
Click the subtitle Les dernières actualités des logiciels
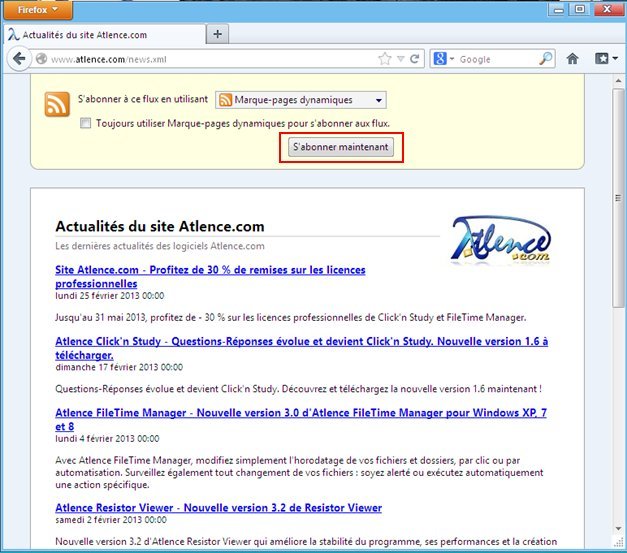[x=160, y=246]
